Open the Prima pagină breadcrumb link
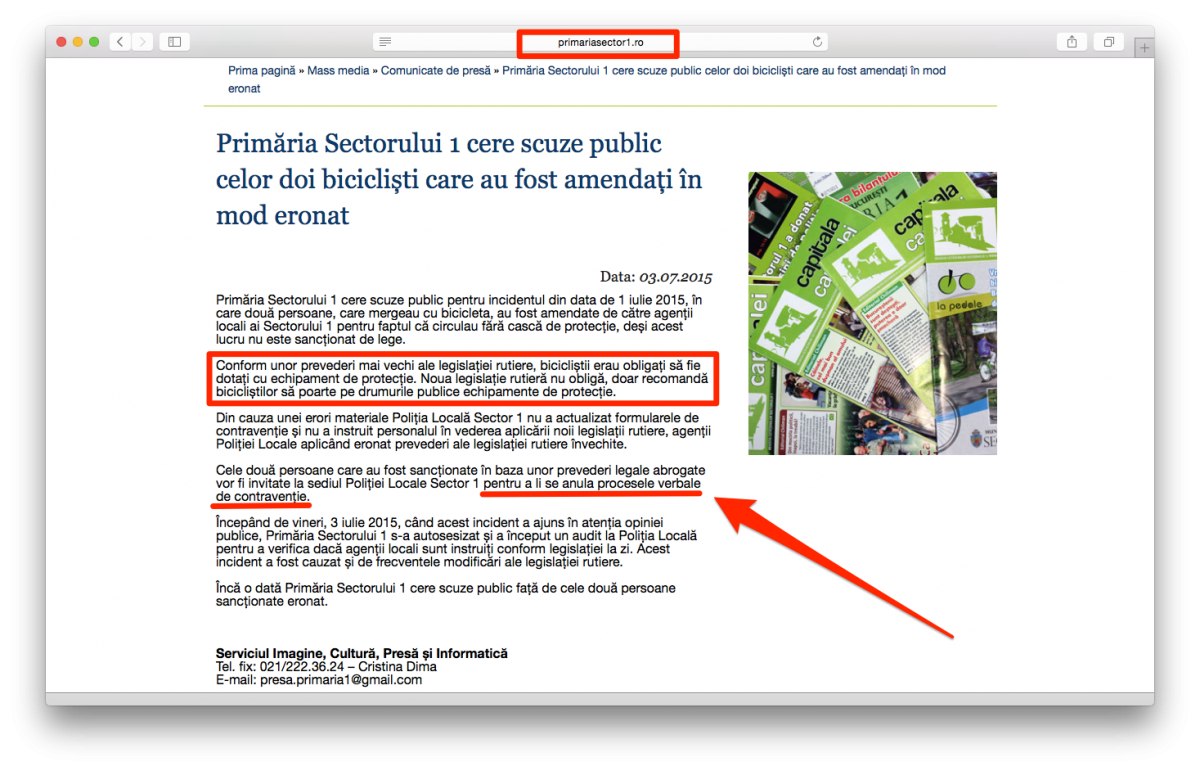Image resolution: width=1200 pixels, height=771 pixels. point(262,71)
